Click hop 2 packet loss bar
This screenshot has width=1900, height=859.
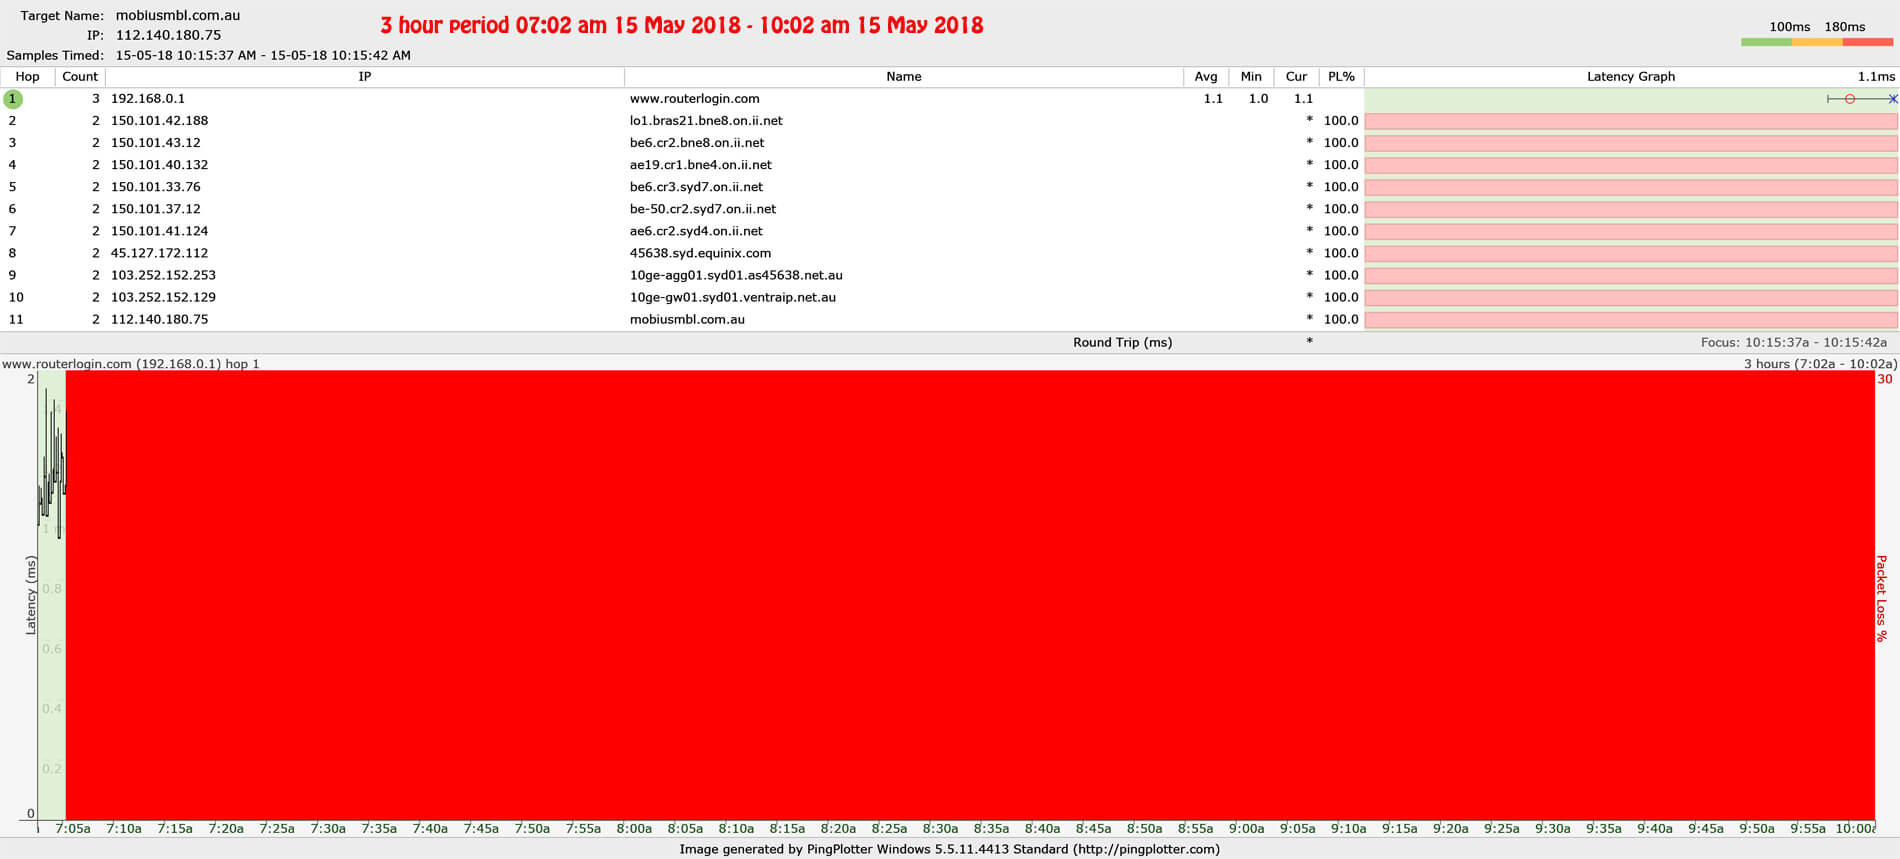1631,121
